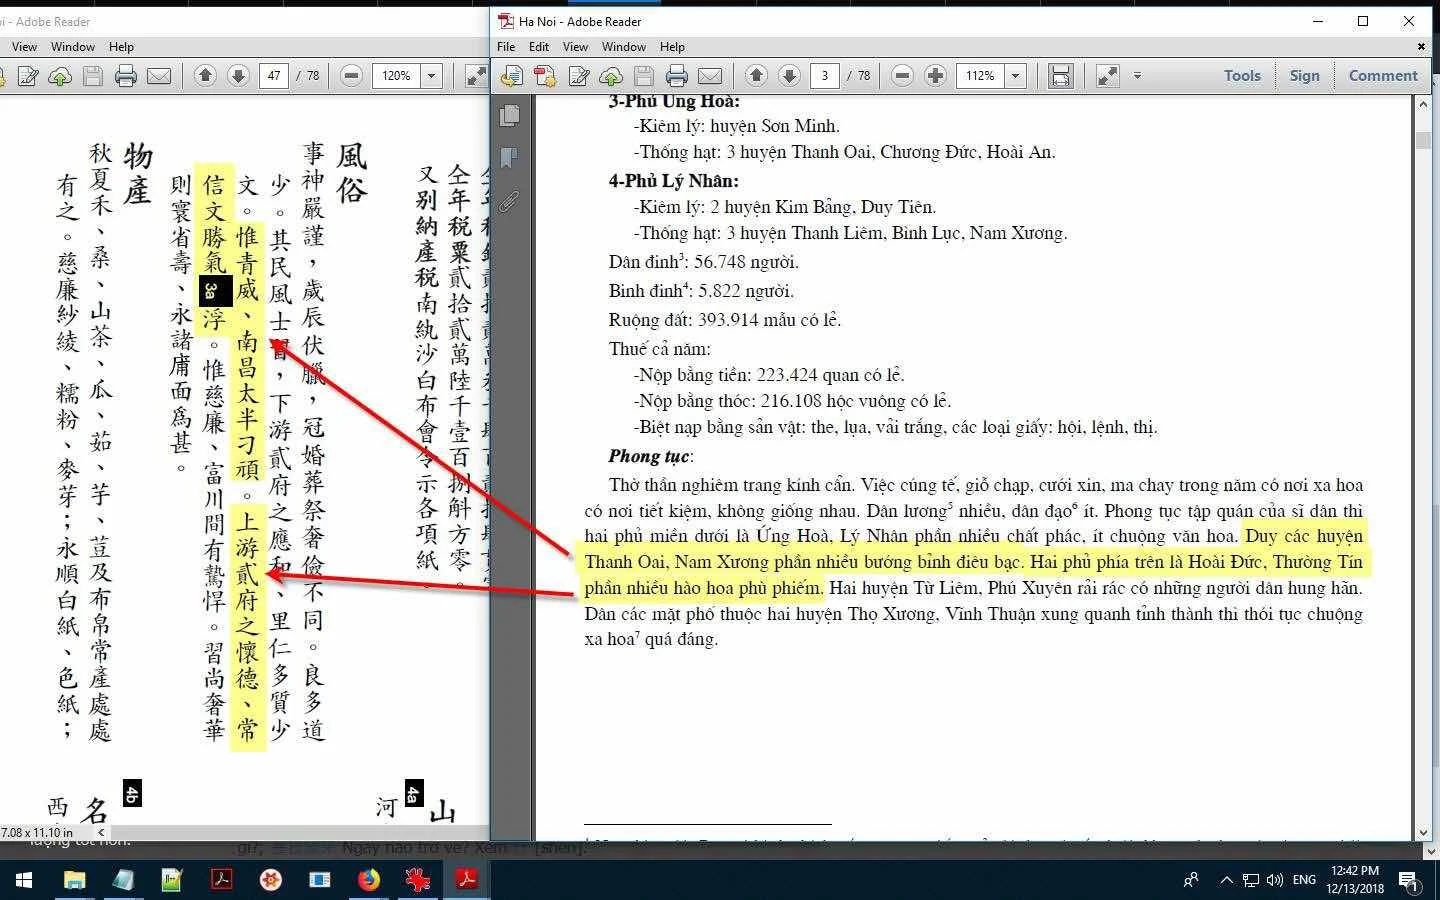1440x900 pixels.
Task: Show Bookmarks navigation panel
Action: [509, 158]
